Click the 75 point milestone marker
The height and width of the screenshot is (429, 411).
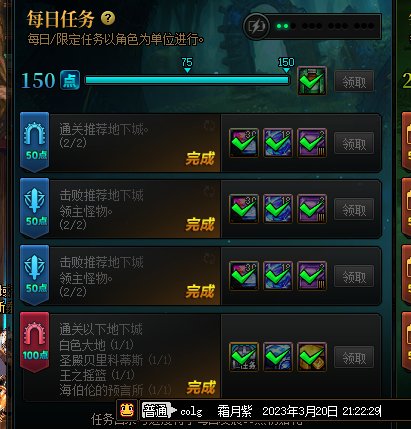pos(187,65)
